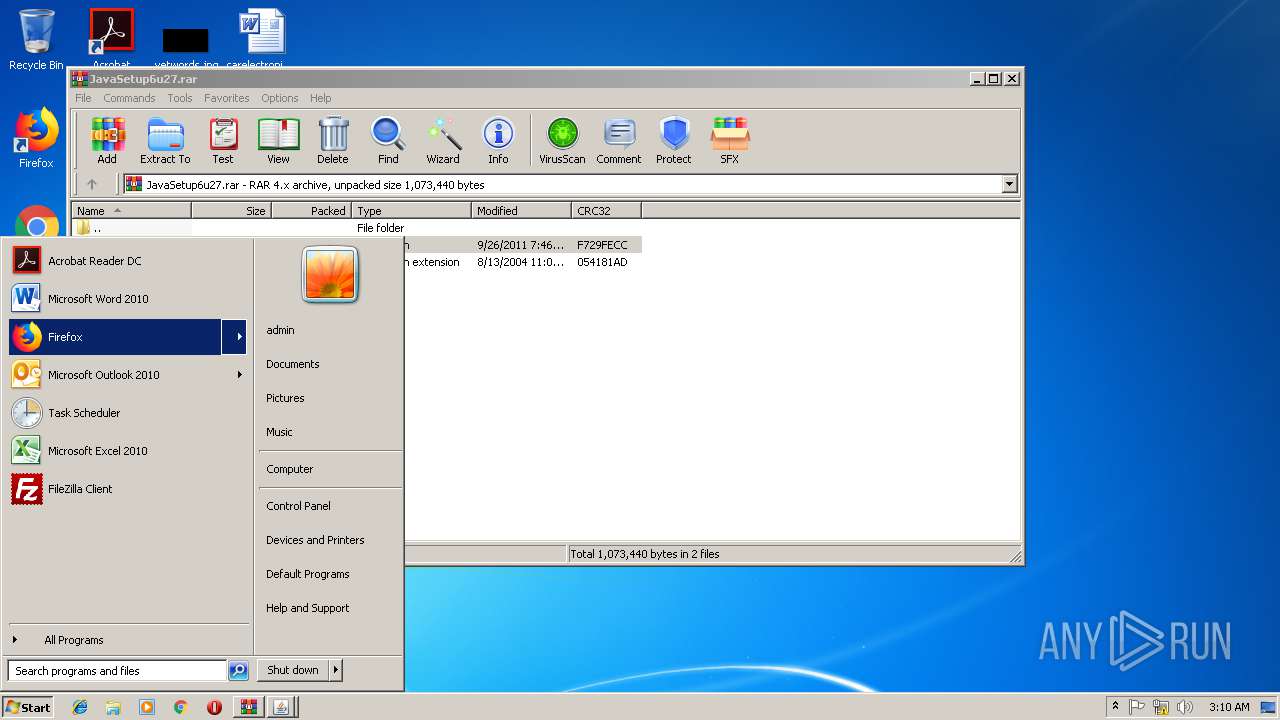Click the Delete trash can icon
This screenshot has height=720, width=1280.
coord(333,140)
